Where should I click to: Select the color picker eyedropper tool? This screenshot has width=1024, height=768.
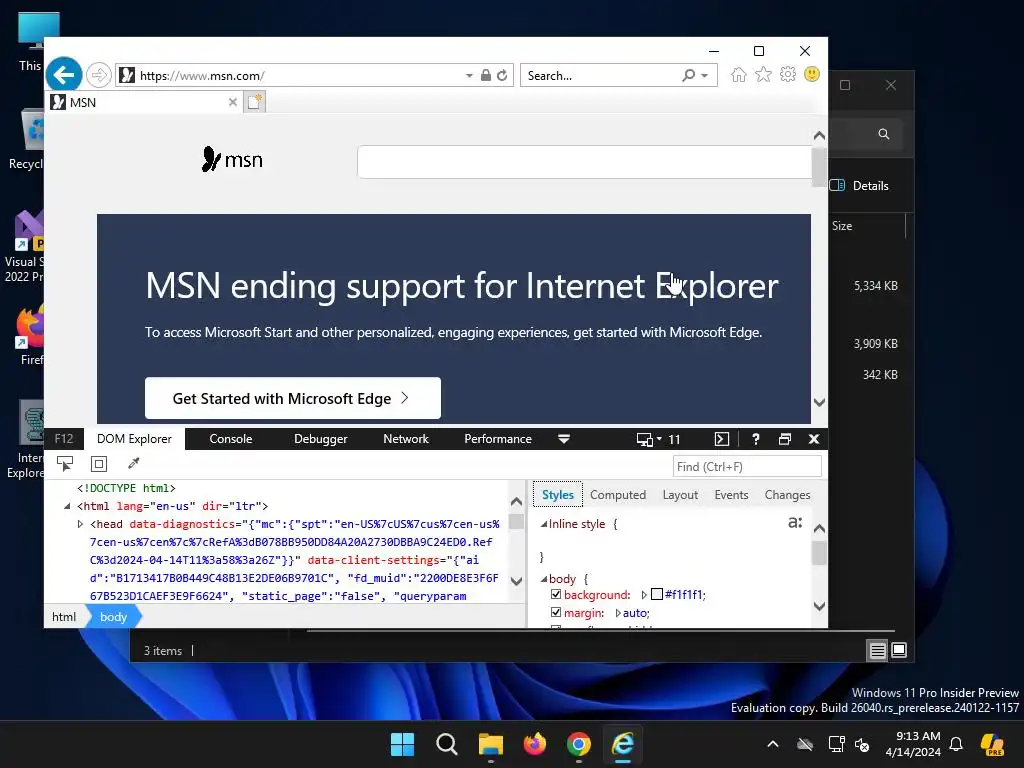point(133,464)
